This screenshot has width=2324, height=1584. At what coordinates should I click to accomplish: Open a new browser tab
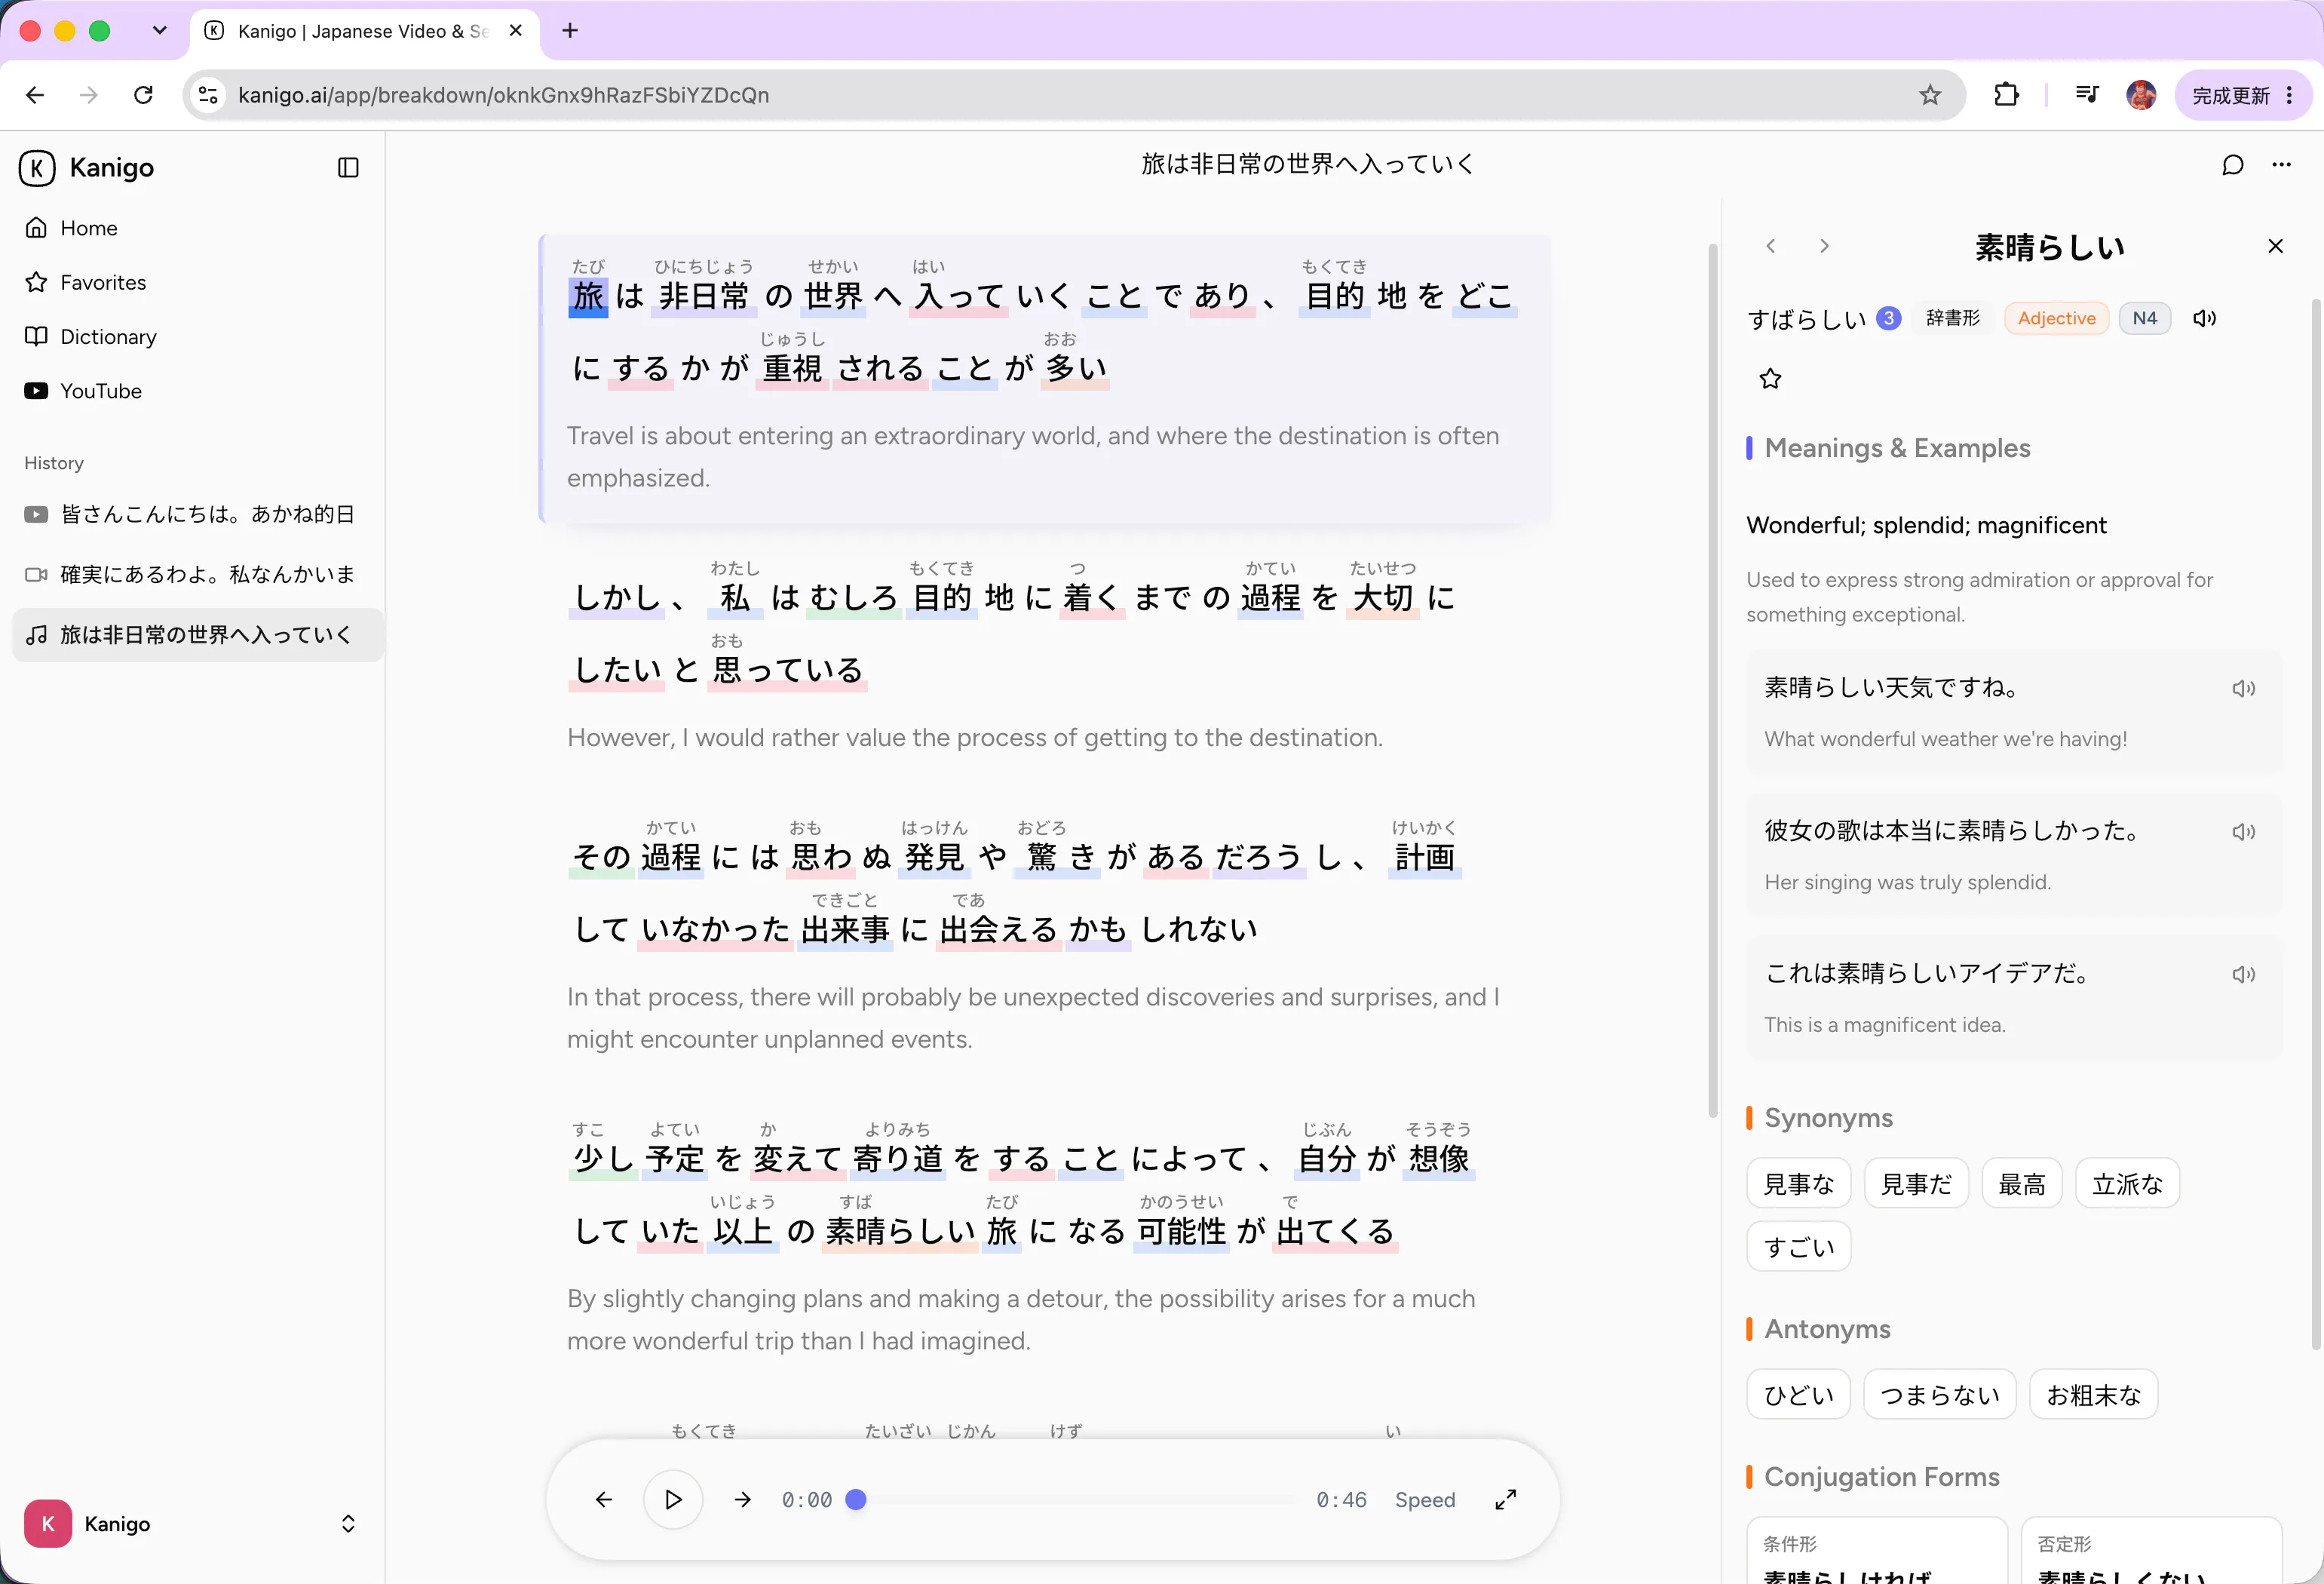click(570, 31)
